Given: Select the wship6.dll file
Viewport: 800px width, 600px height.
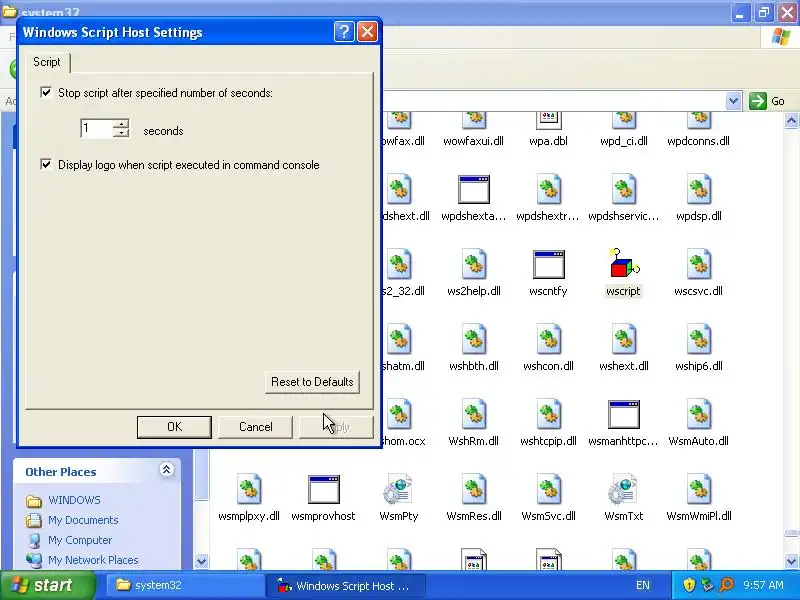Looking at the screenshot, I should point(698,348).
